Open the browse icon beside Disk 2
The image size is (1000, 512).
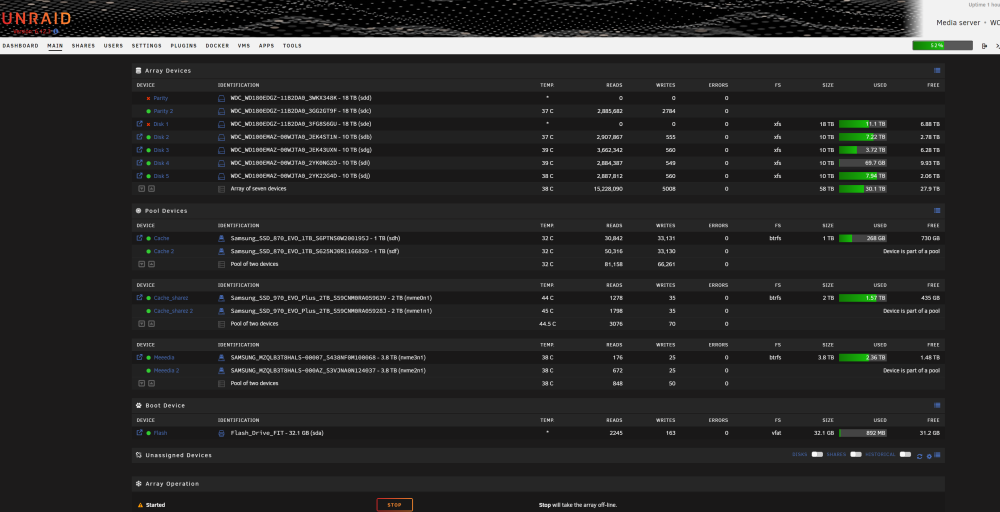[140, 137]
